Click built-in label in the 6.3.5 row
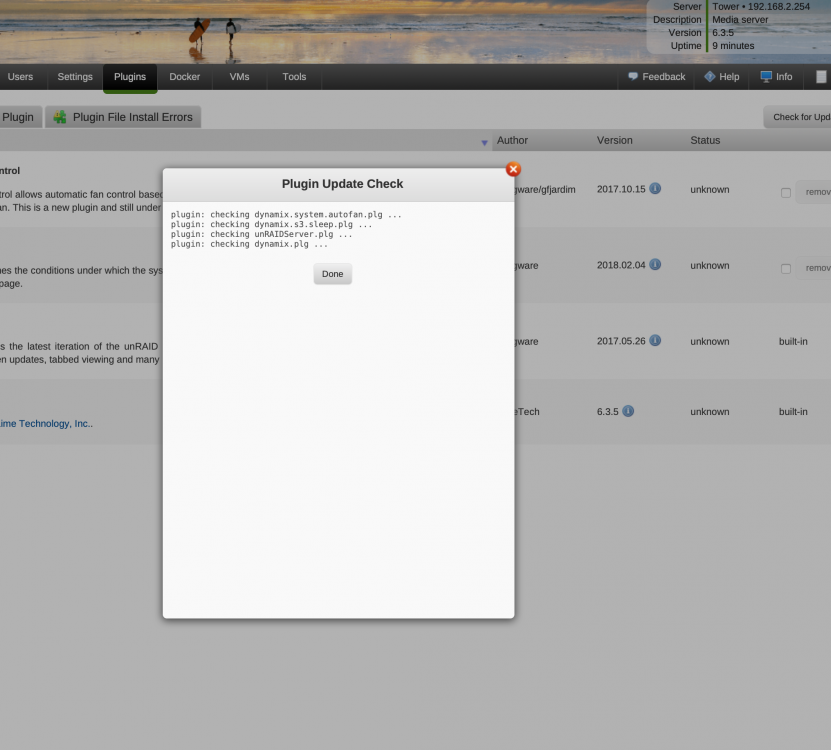831x750 pixels. tap(793, 412)
